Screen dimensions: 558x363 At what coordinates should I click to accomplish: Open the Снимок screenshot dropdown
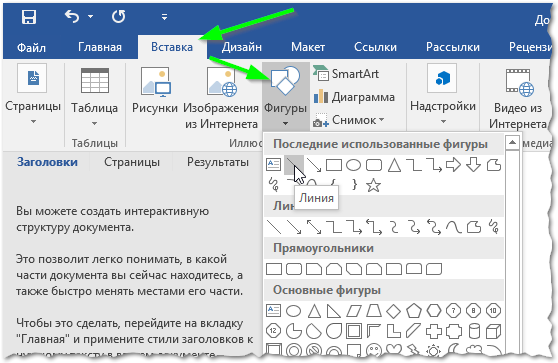(x=349, y=120)
